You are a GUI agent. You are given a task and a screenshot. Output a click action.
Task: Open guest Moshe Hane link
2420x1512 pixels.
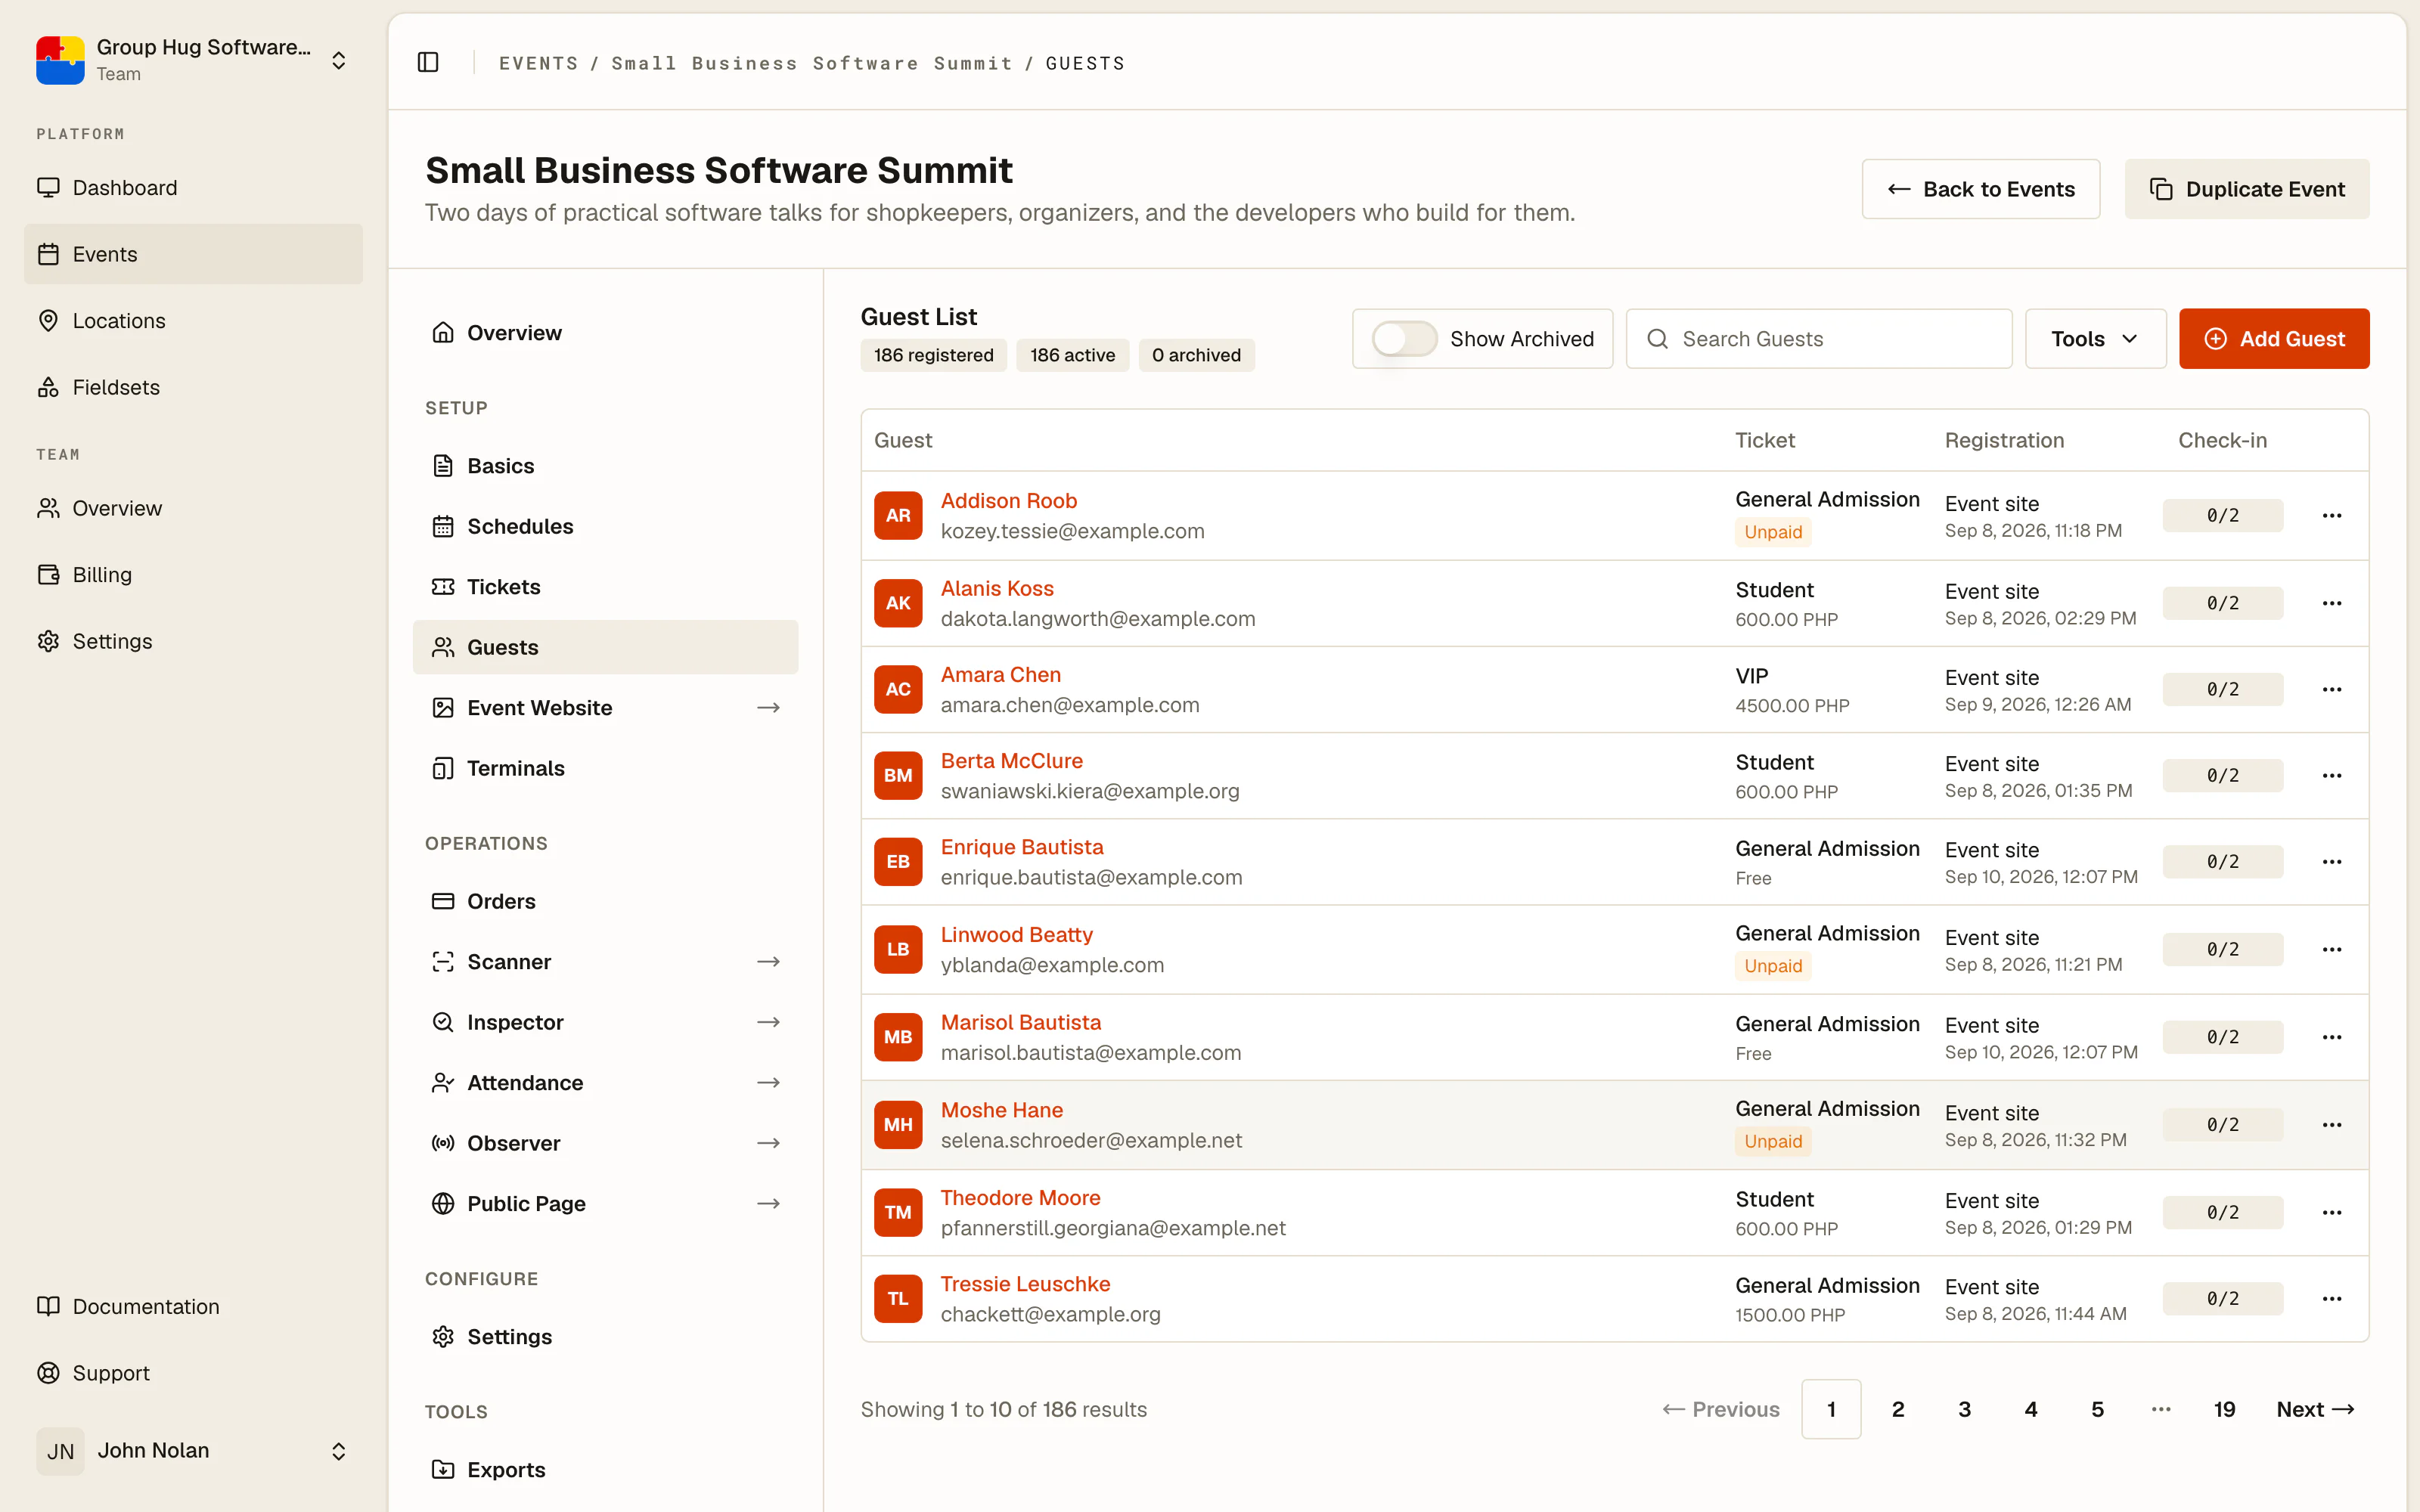1001,1110
